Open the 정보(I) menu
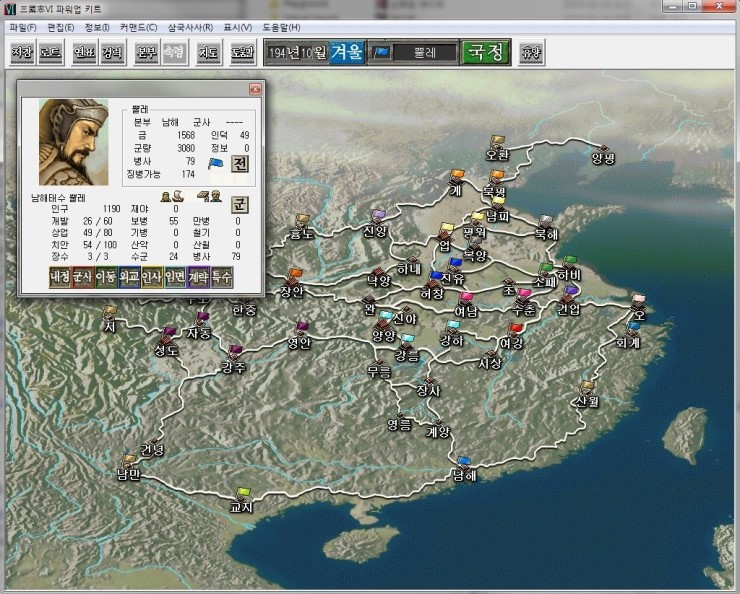The image size is (740, 594). [x=97, y=27]
